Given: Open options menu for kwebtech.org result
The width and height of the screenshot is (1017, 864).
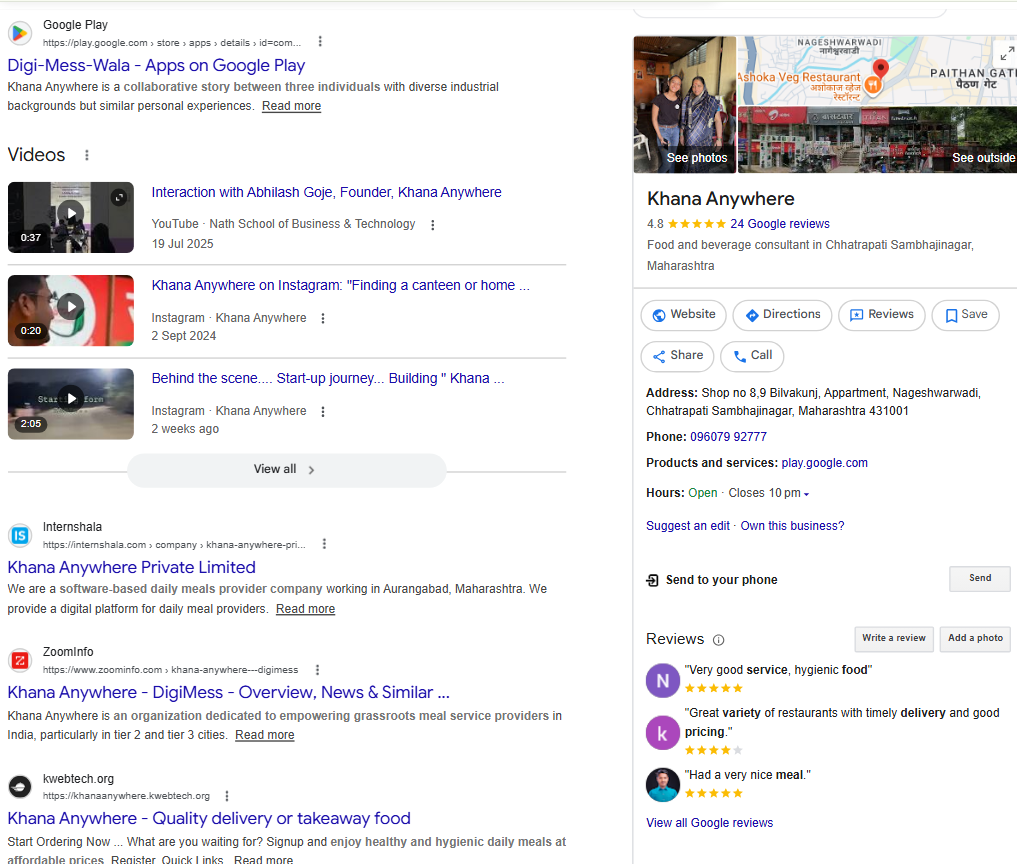Looking at the screenshot, I should [226, 795].
